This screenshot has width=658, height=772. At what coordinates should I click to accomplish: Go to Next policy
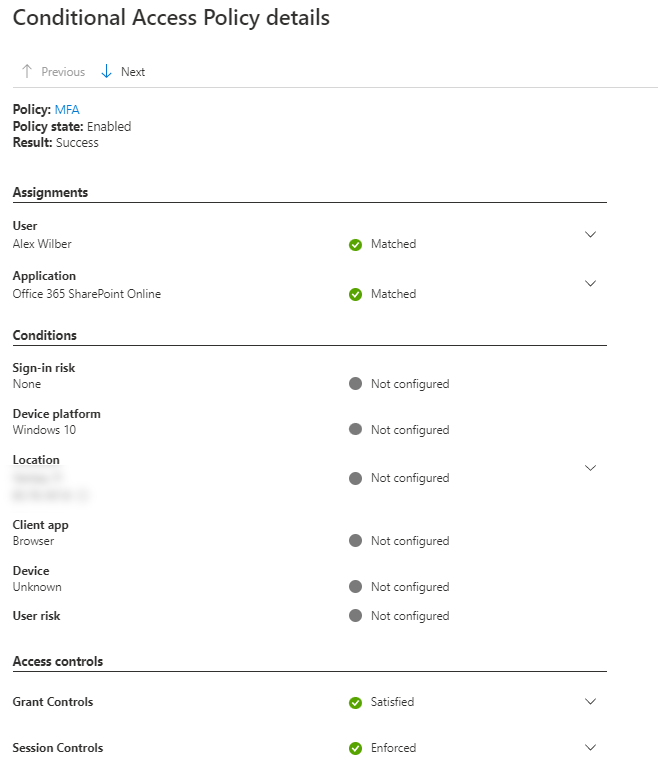(x=133, y=72)
